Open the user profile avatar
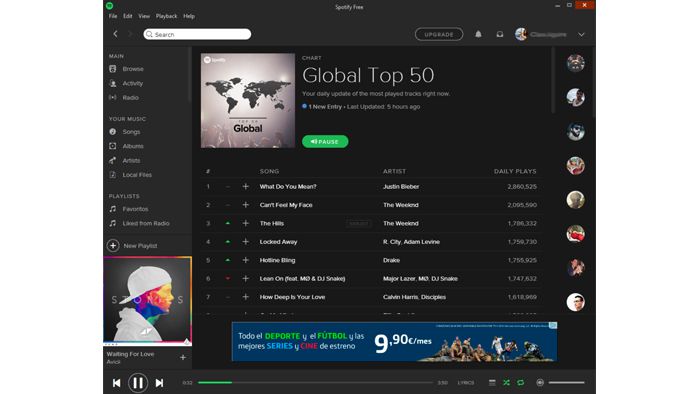This screenshot has height=394, width=700. coord(521,34)
